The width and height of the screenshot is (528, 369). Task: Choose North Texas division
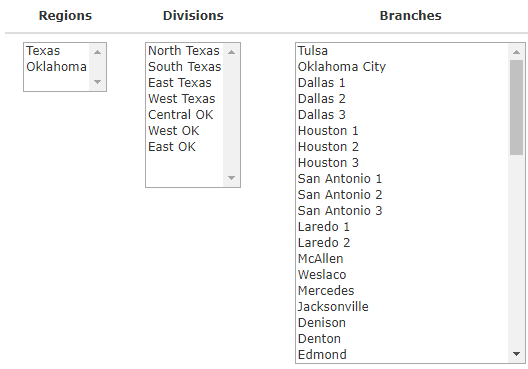pyautogui.click(x=185, y=51)
